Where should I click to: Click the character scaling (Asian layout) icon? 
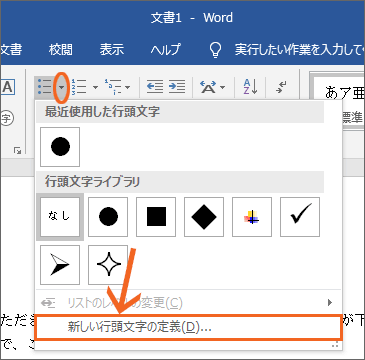point(208,87)
